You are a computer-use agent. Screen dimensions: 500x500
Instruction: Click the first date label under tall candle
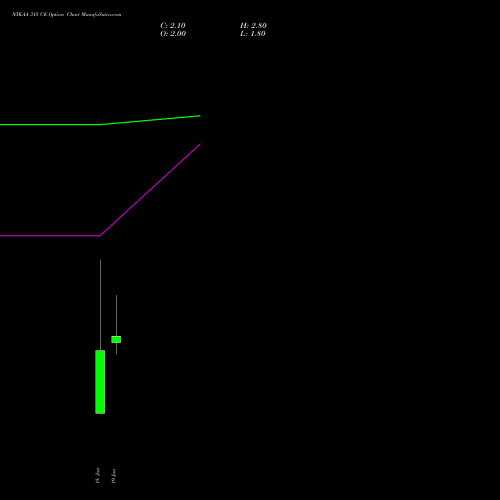[97, 475]
